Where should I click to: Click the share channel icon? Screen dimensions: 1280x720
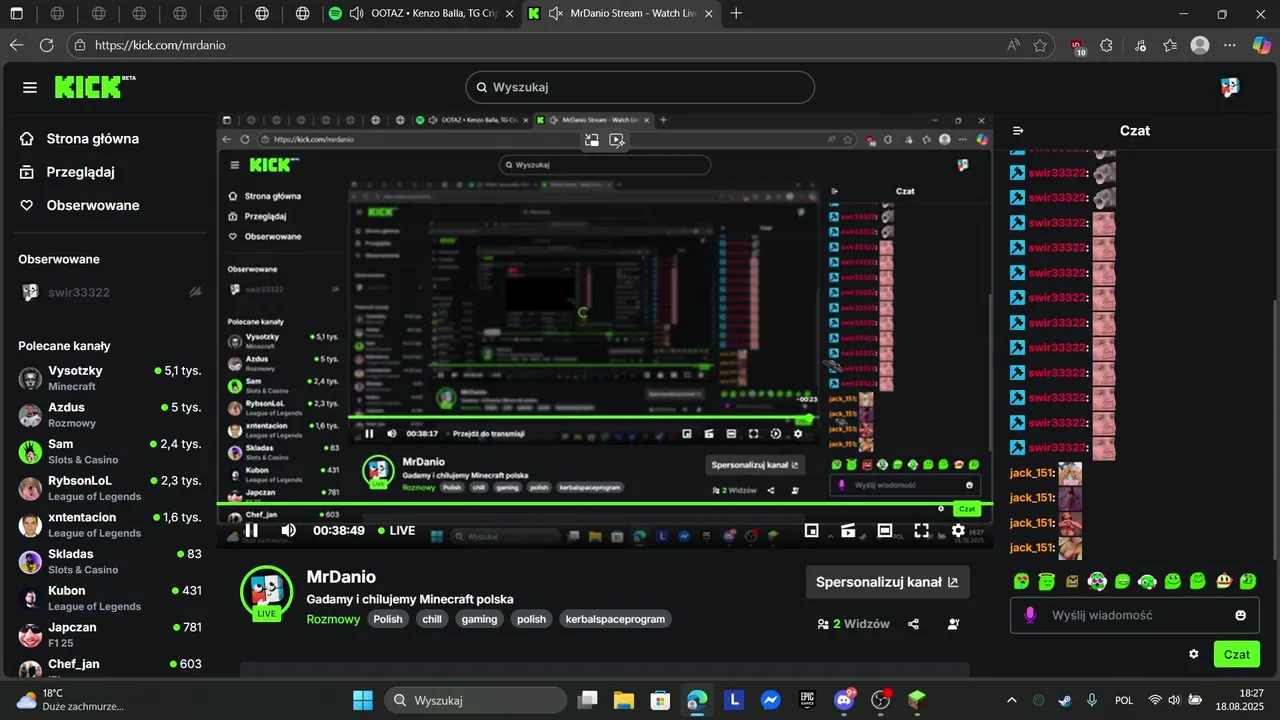(x=913, y=624)
